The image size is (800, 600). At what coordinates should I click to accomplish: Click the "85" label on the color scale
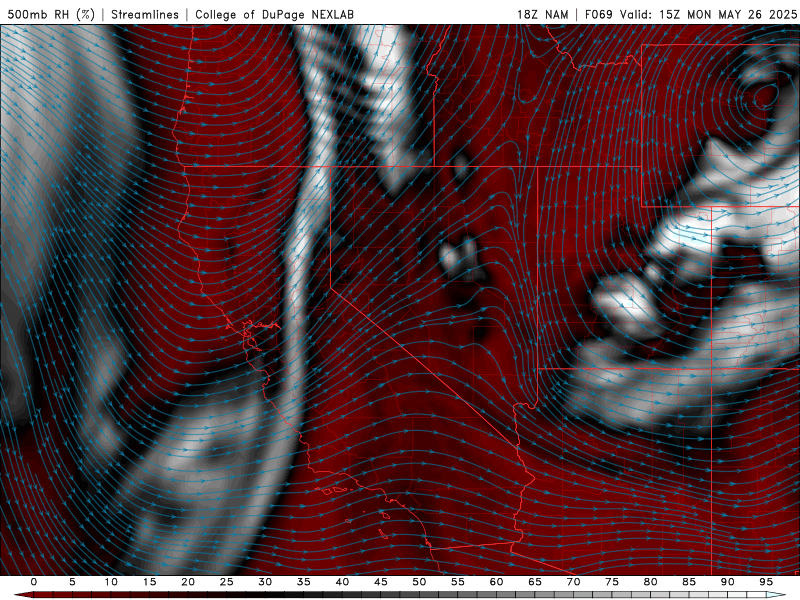click(x=689, y=582)
